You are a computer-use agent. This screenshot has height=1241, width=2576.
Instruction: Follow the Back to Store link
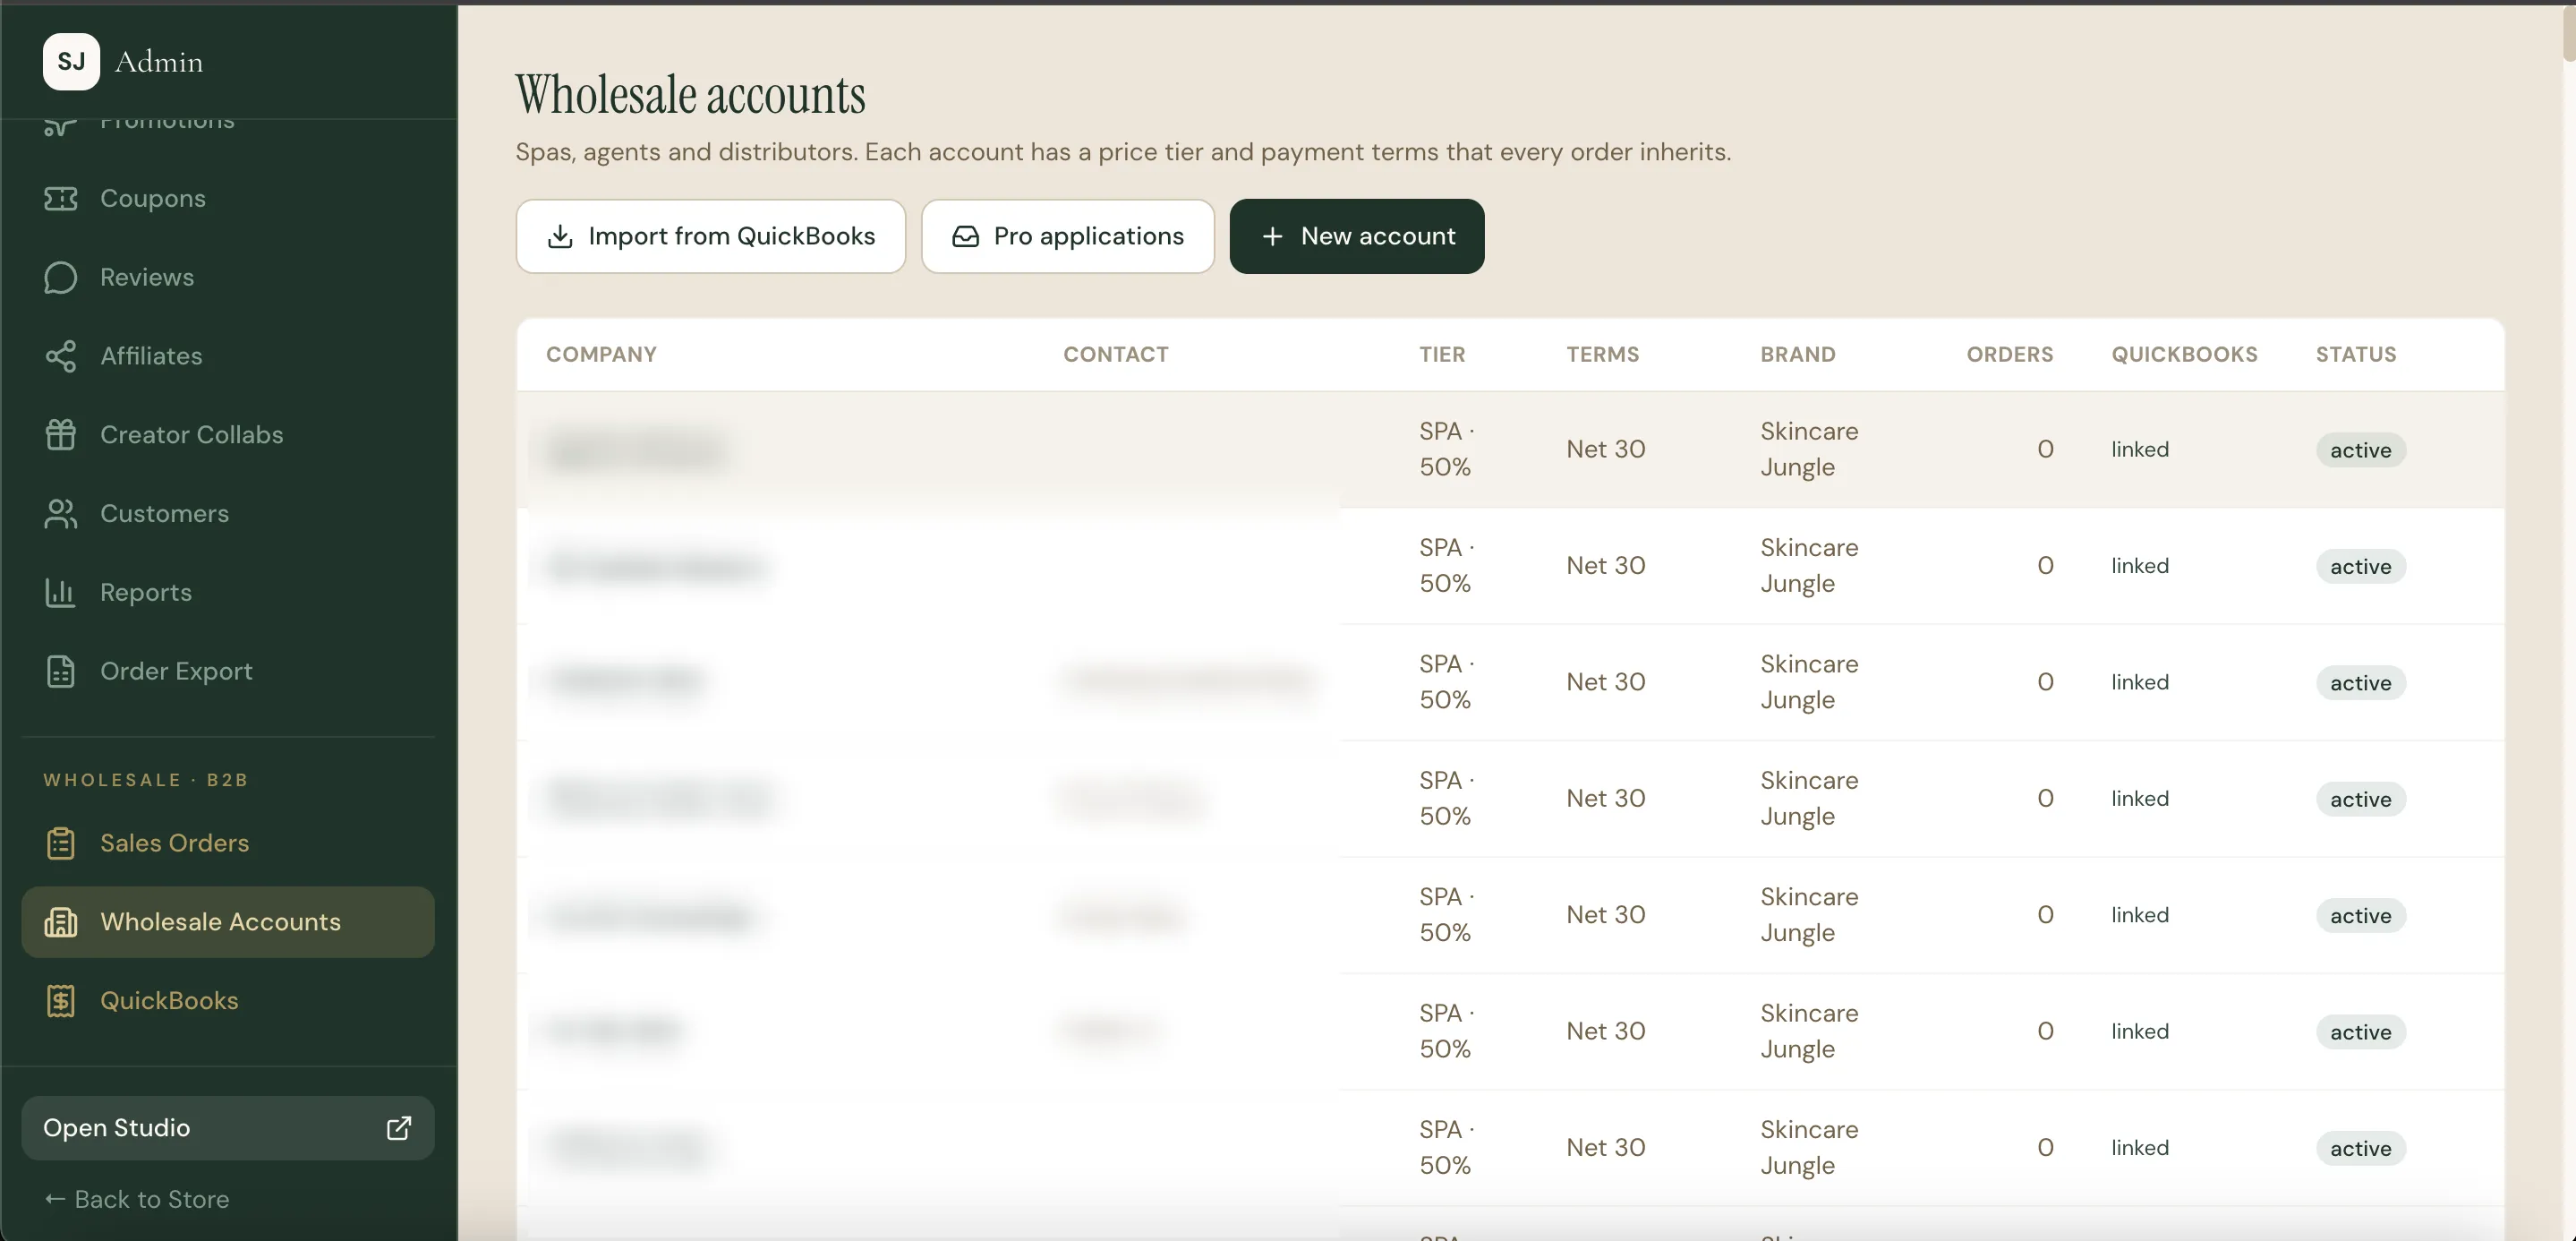(x=137, y=1200)
